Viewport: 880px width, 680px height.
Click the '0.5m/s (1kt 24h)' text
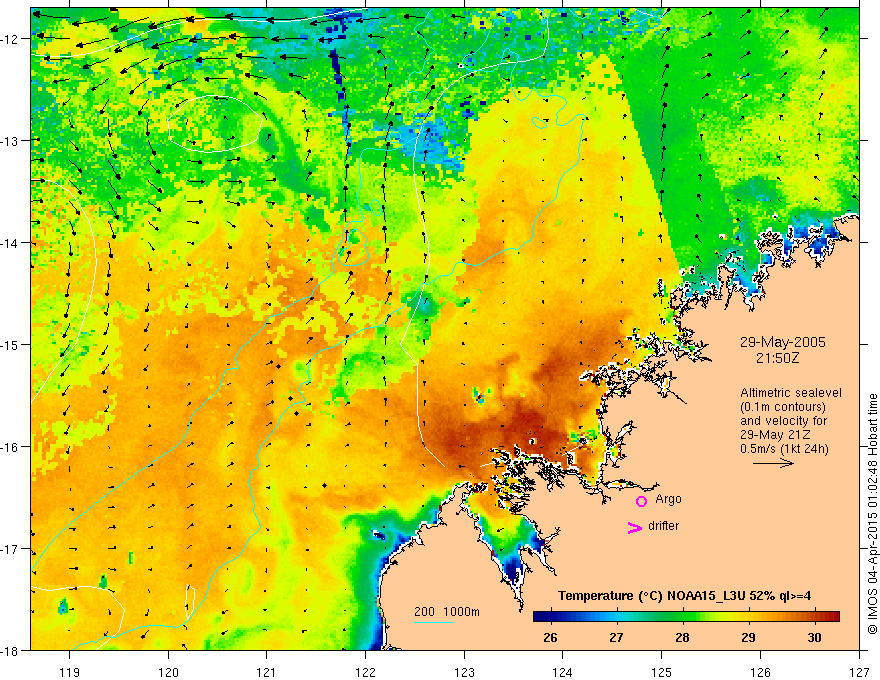tap(784, 449)
